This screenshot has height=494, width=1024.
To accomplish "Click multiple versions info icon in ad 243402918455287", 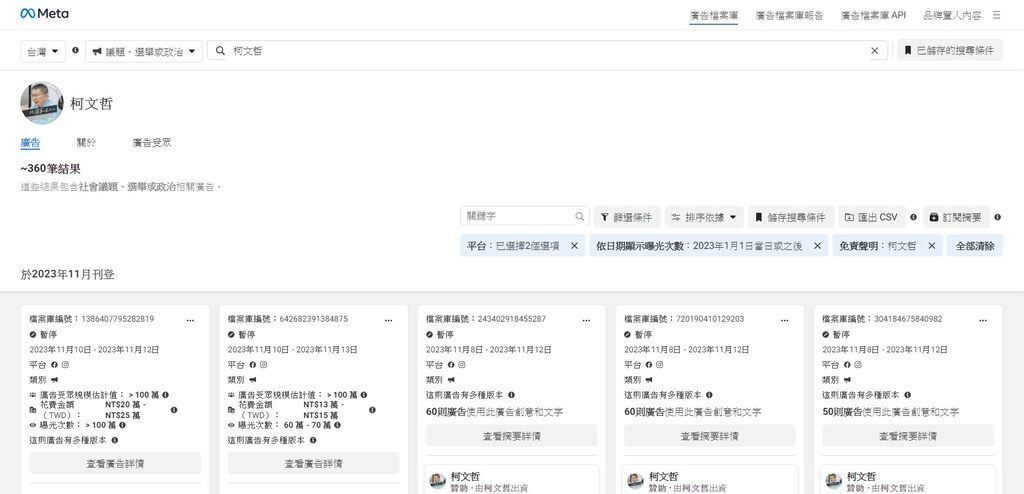I will coord(511,395).
